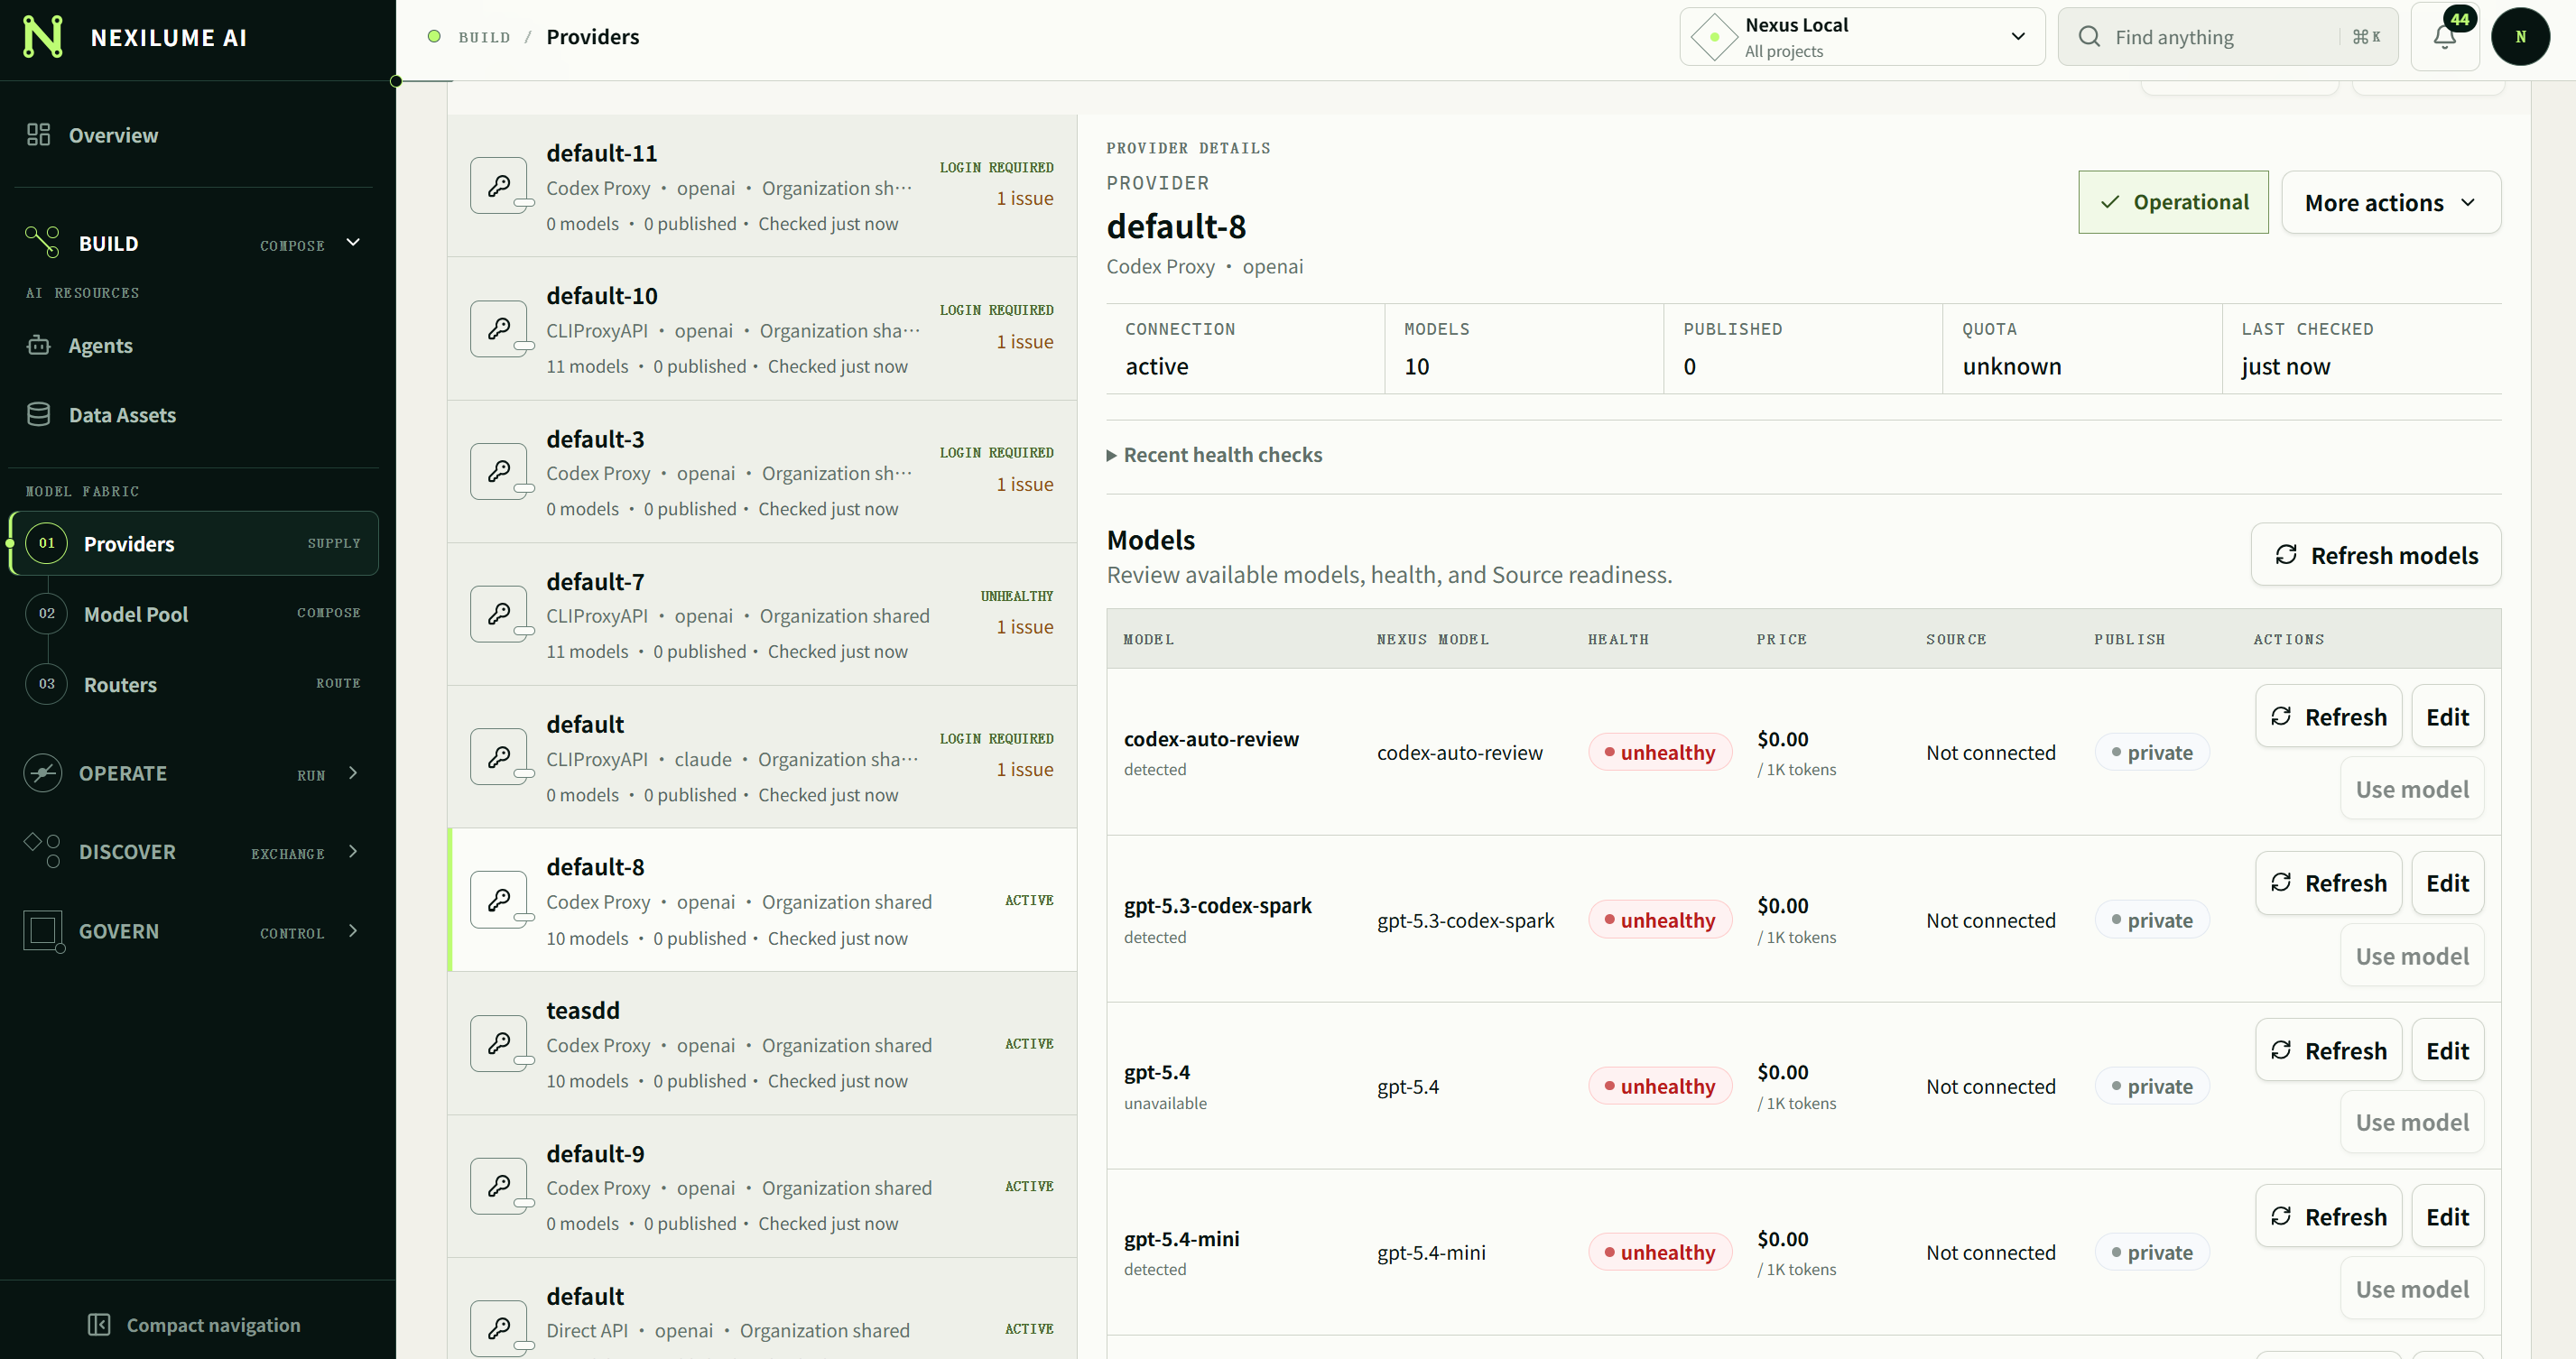The height and width of the screenshot is (1359, 2576).
Task: Collapse the BUILD navigation section
Action: click(353, 242)
